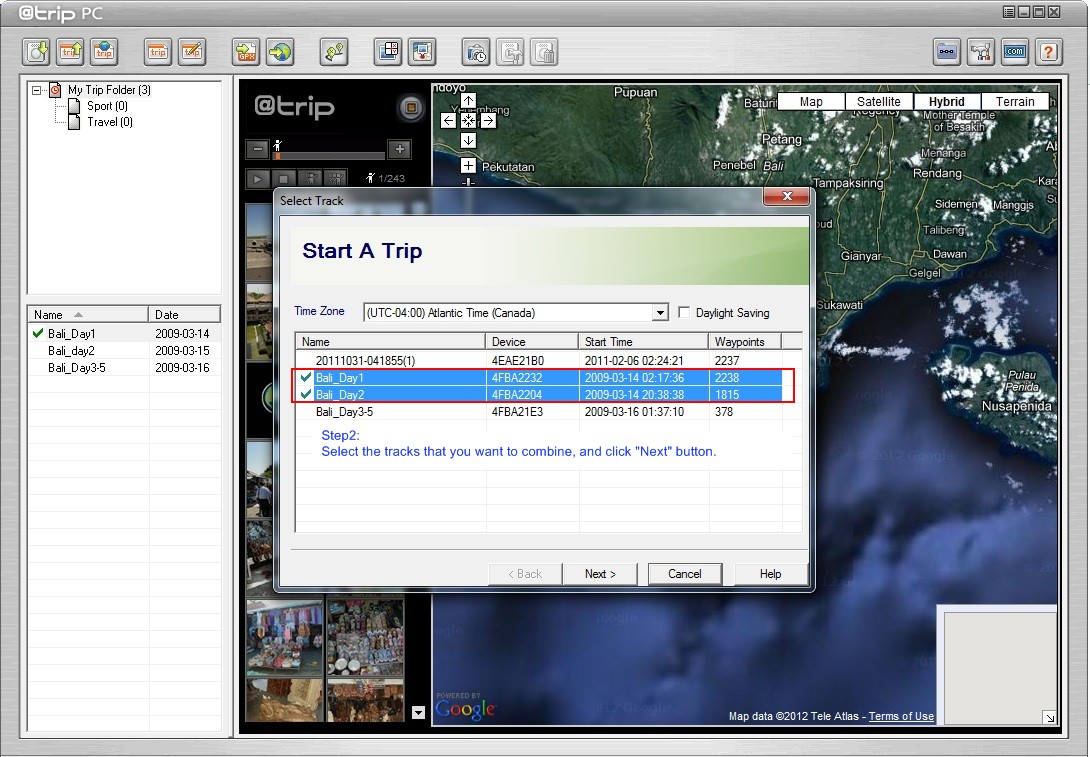1090x757 pixels.
Task: Click the map center/reset button
Action: [x=469, y=121]
